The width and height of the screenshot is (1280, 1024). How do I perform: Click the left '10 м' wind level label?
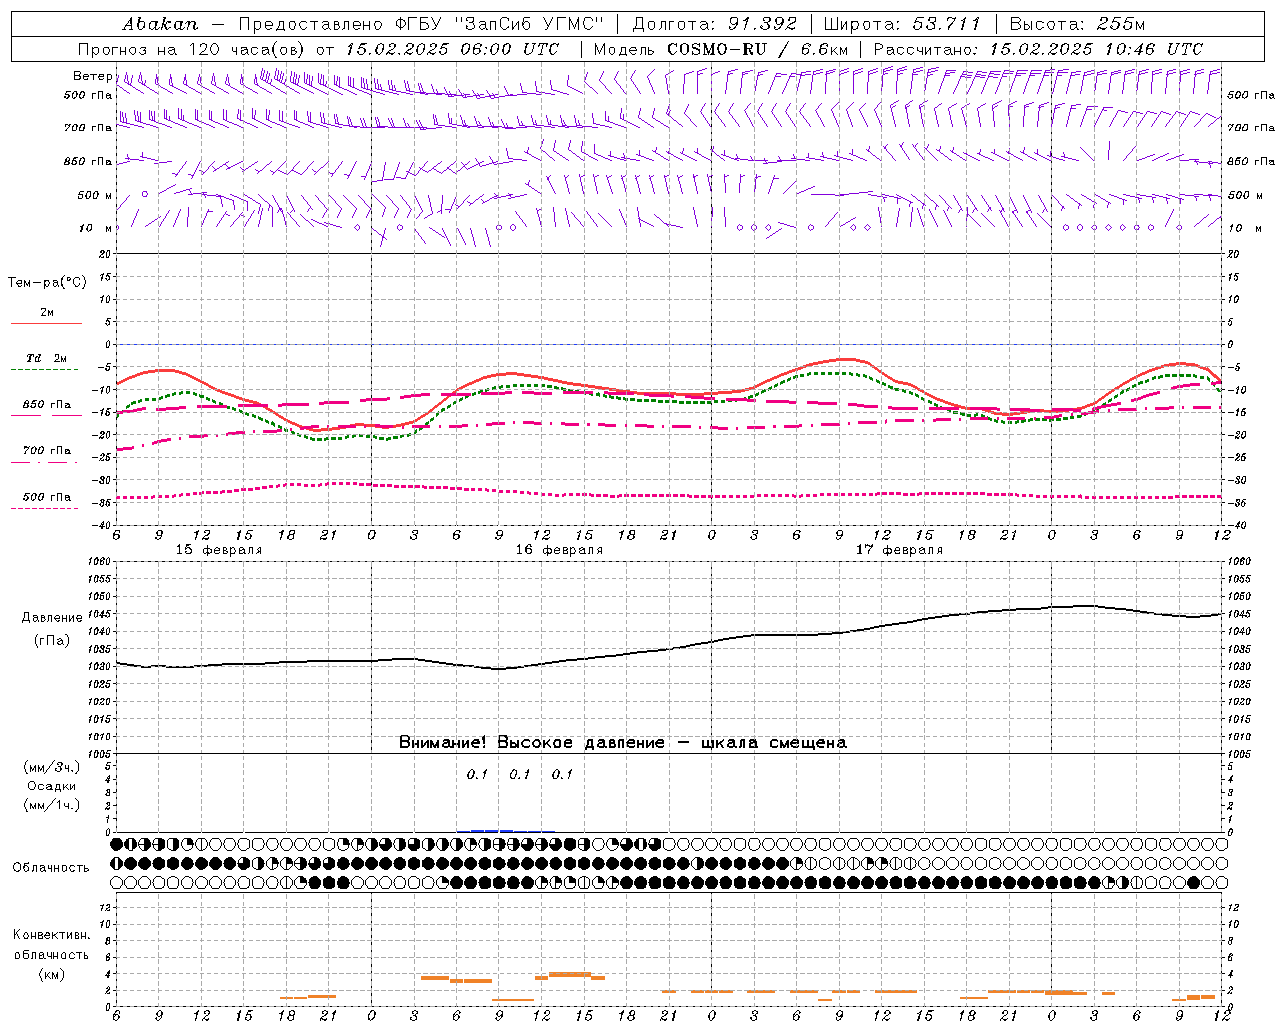click(95, 229)
